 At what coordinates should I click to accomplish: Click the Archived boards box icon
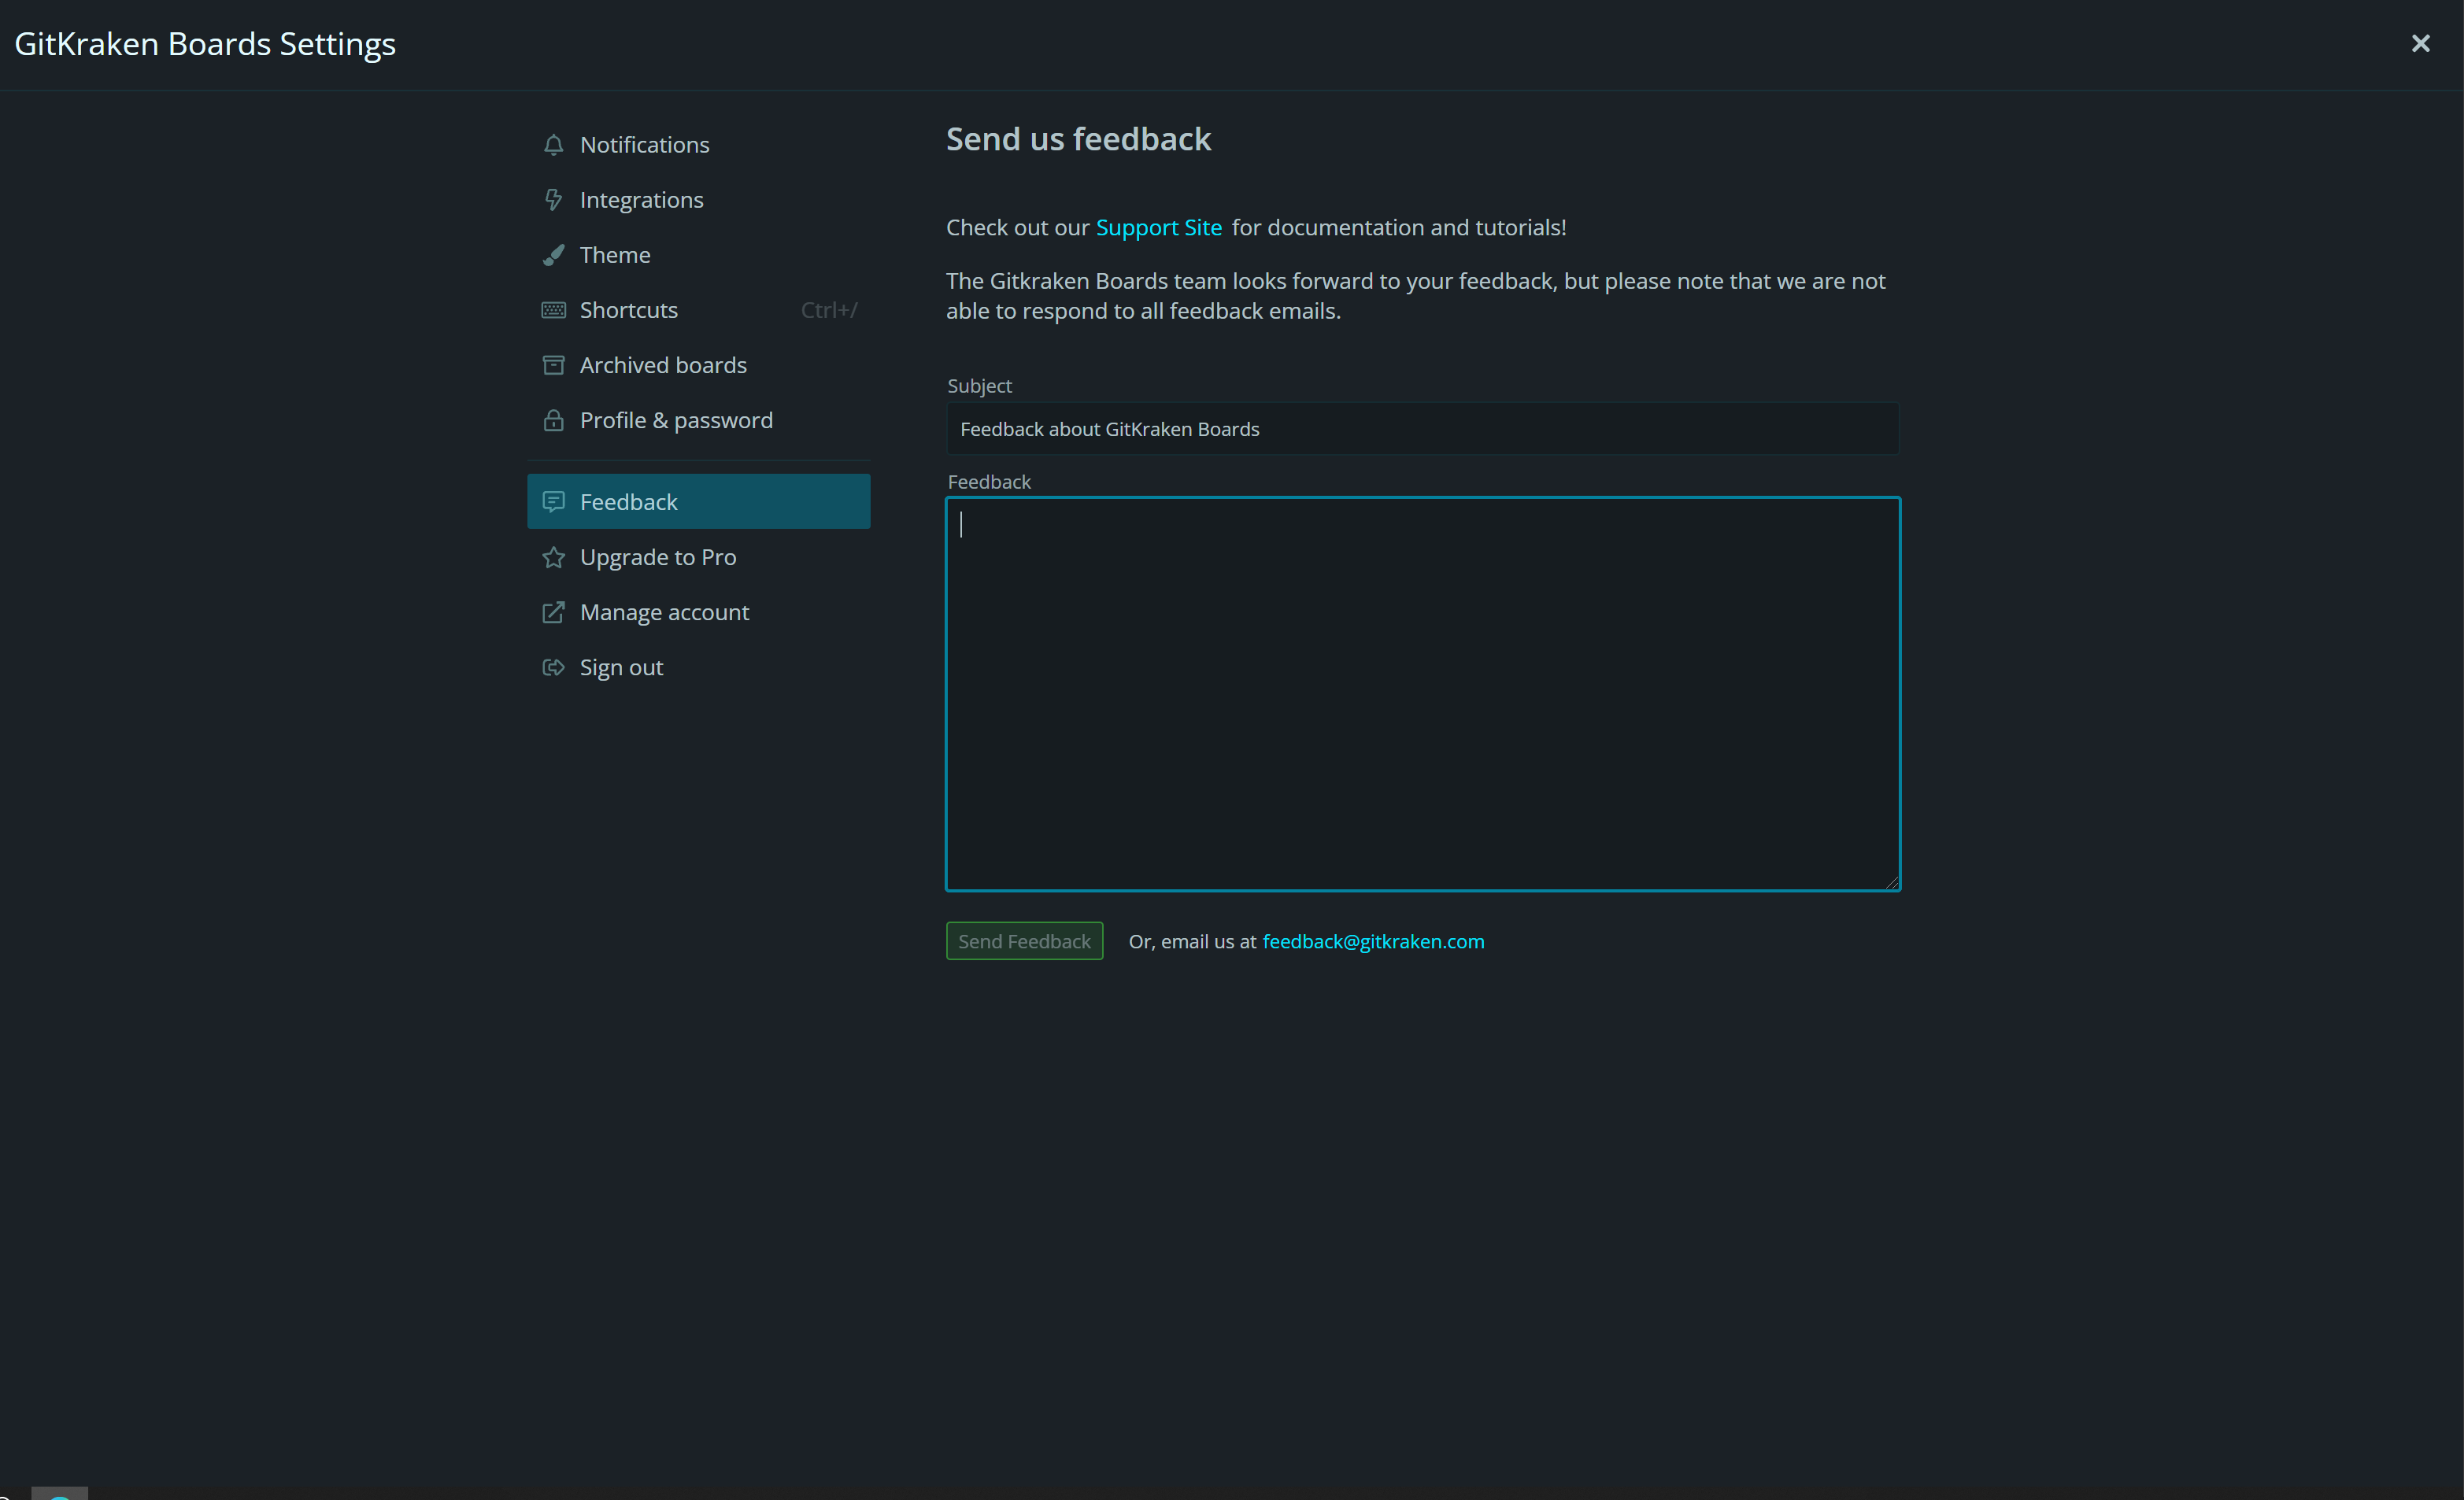[x=553, y=365]
